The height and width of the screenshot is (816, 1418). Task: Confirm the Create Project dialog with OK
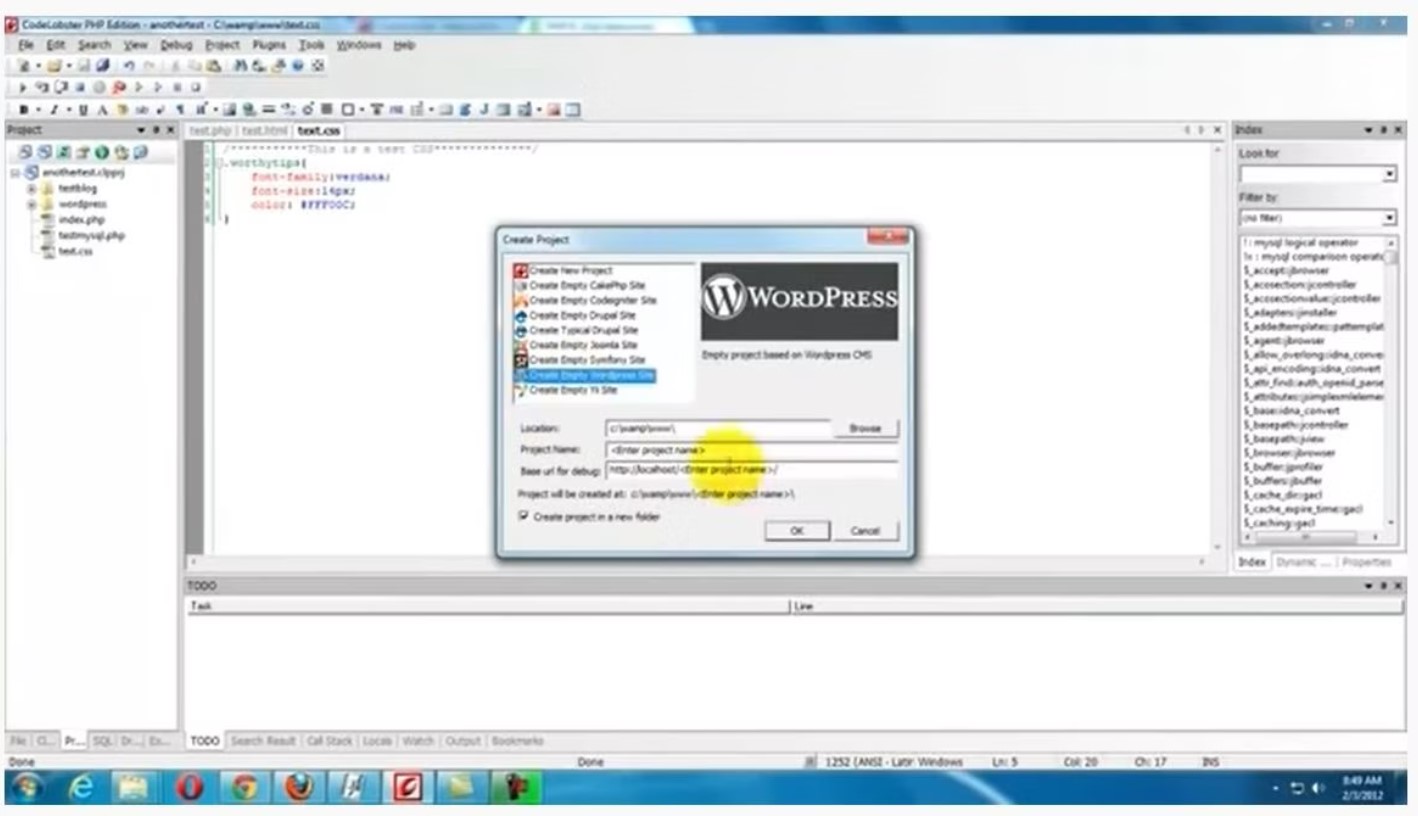coord(797,531)
